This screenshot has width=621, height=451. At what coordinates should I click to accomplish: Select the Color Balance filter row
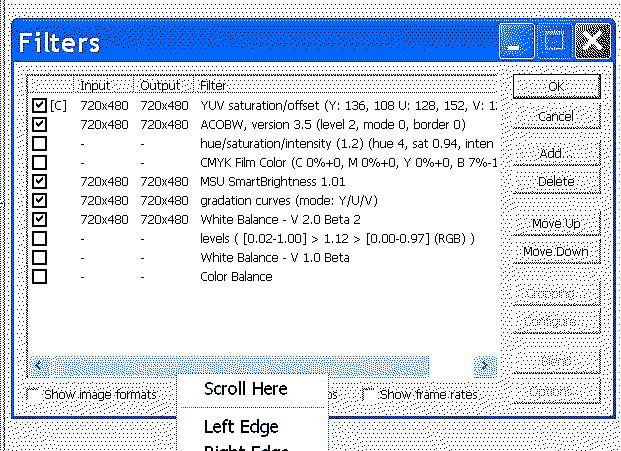coord(263,276)
